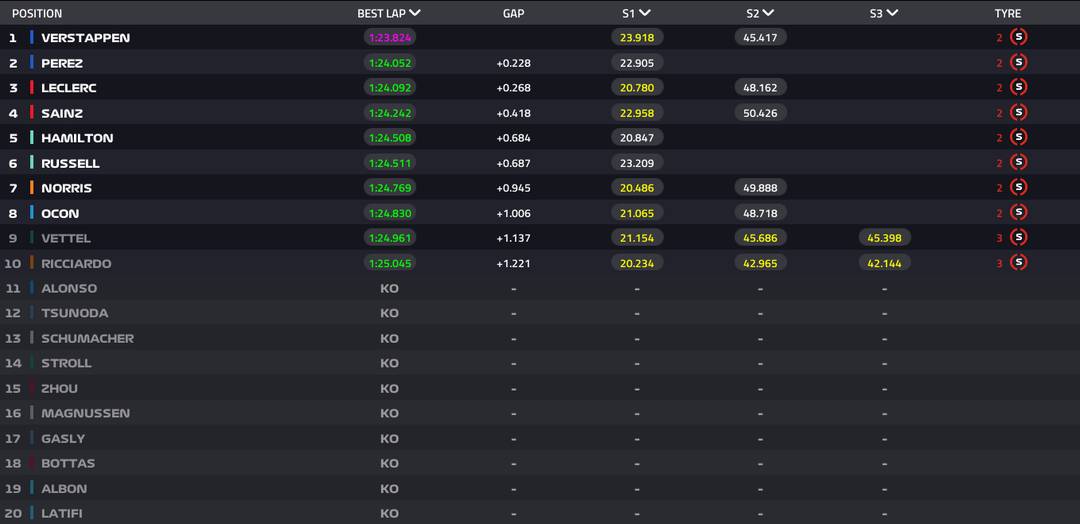The height and width of the screenshot is (524, 1080).
Task: Select ALONSO driver name
Action: click(x=69, y=289)
